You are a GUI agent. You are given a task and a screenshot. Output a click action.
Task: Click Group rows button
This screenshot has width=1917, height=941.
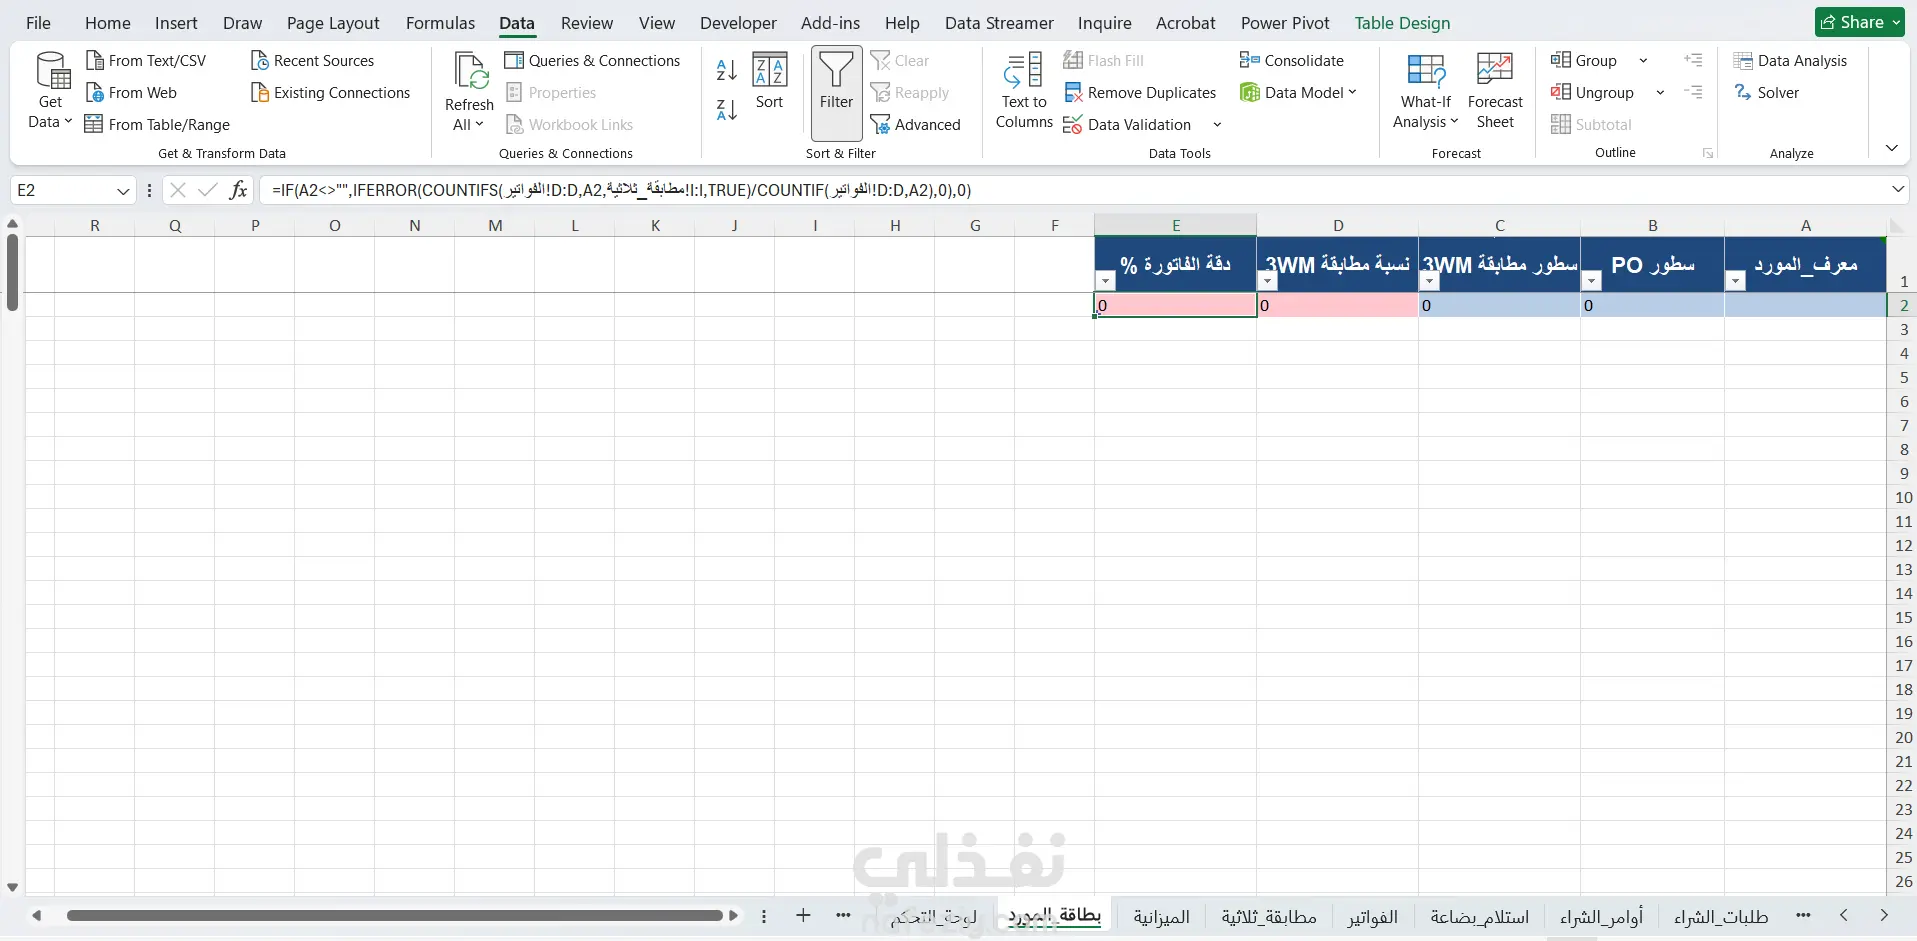click(1584, 60)
